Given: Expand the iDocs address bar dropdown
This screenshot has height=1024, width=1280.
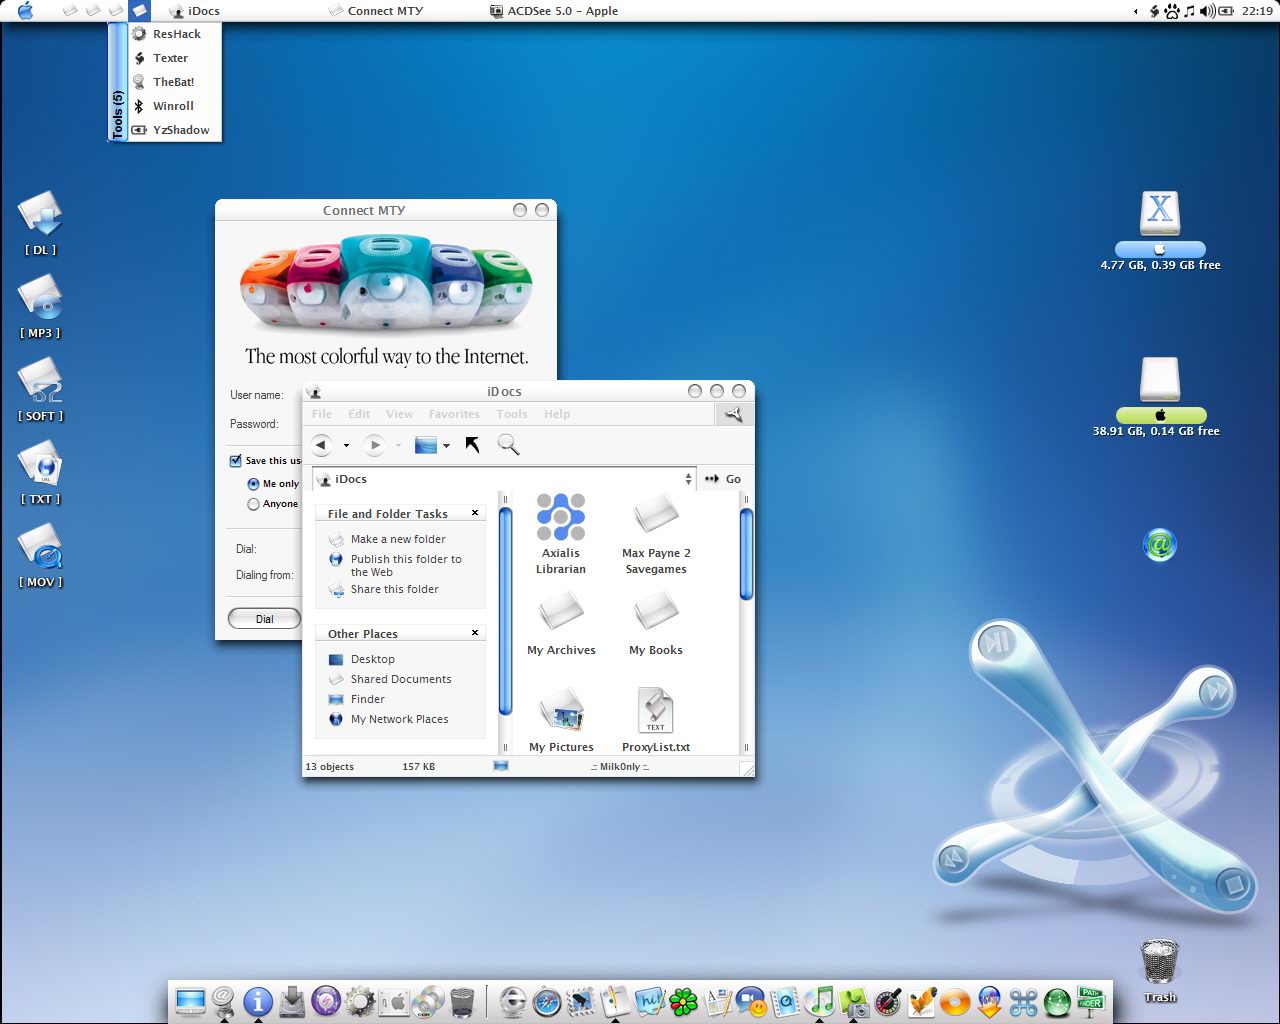Looking at the screenshot, I should (688, 479).
